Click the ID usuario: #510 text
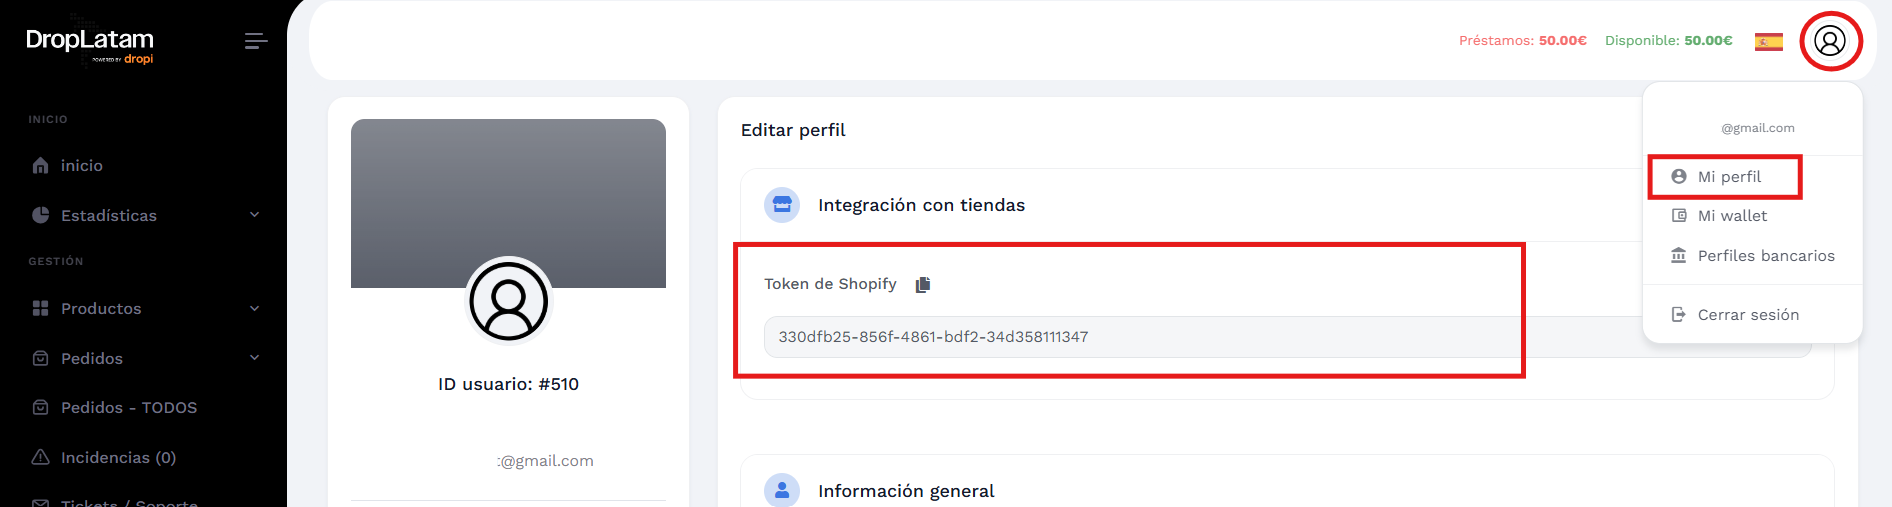This screenshot has height=507, width=1892. [x=508, y=384]
